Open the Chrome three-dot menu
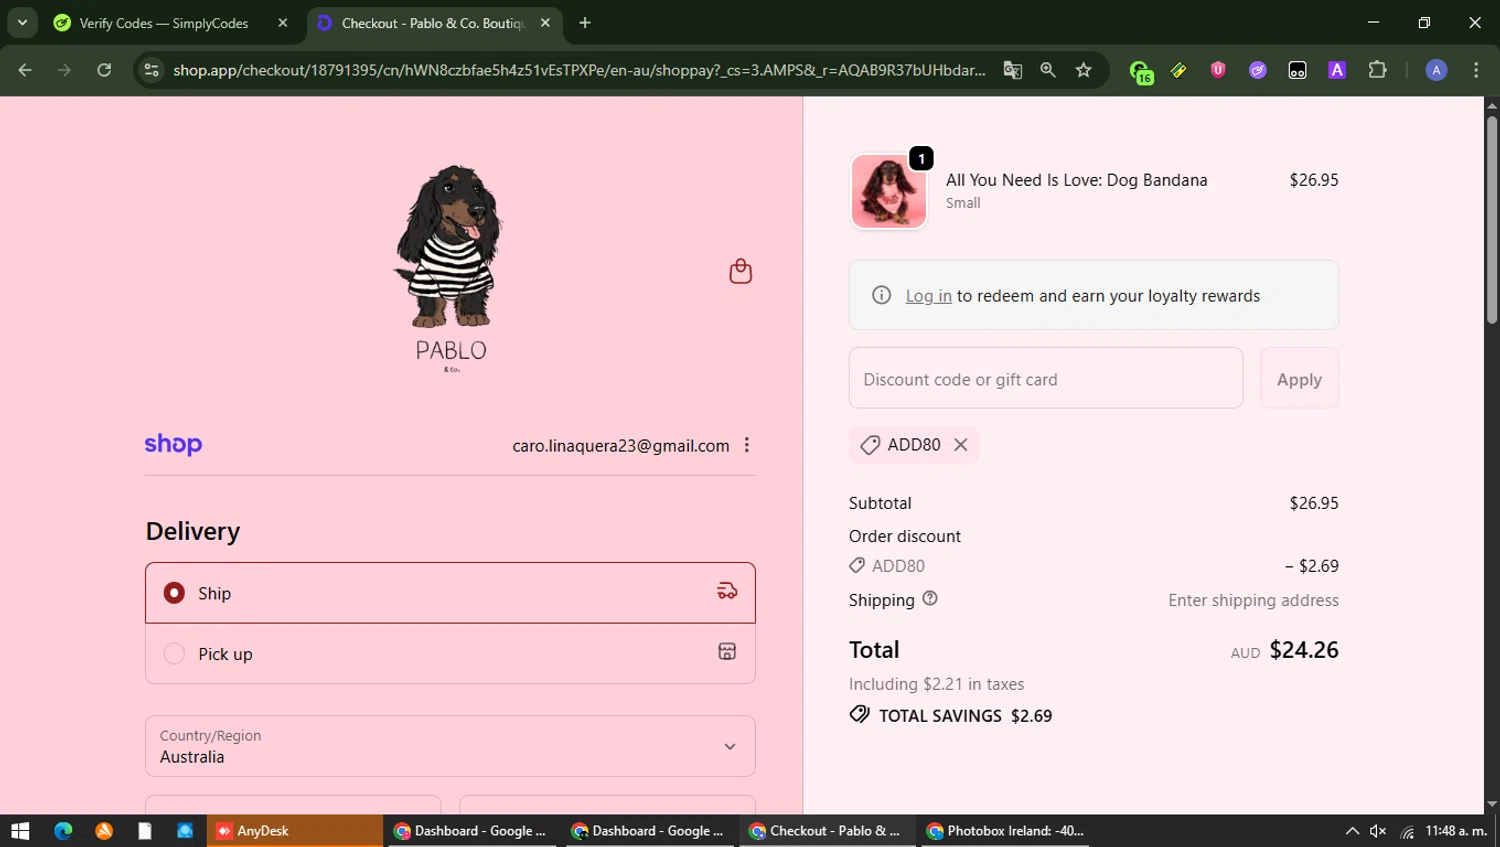The height and width of the screenshot is (847, 1500). click(x=1476, y=70)
